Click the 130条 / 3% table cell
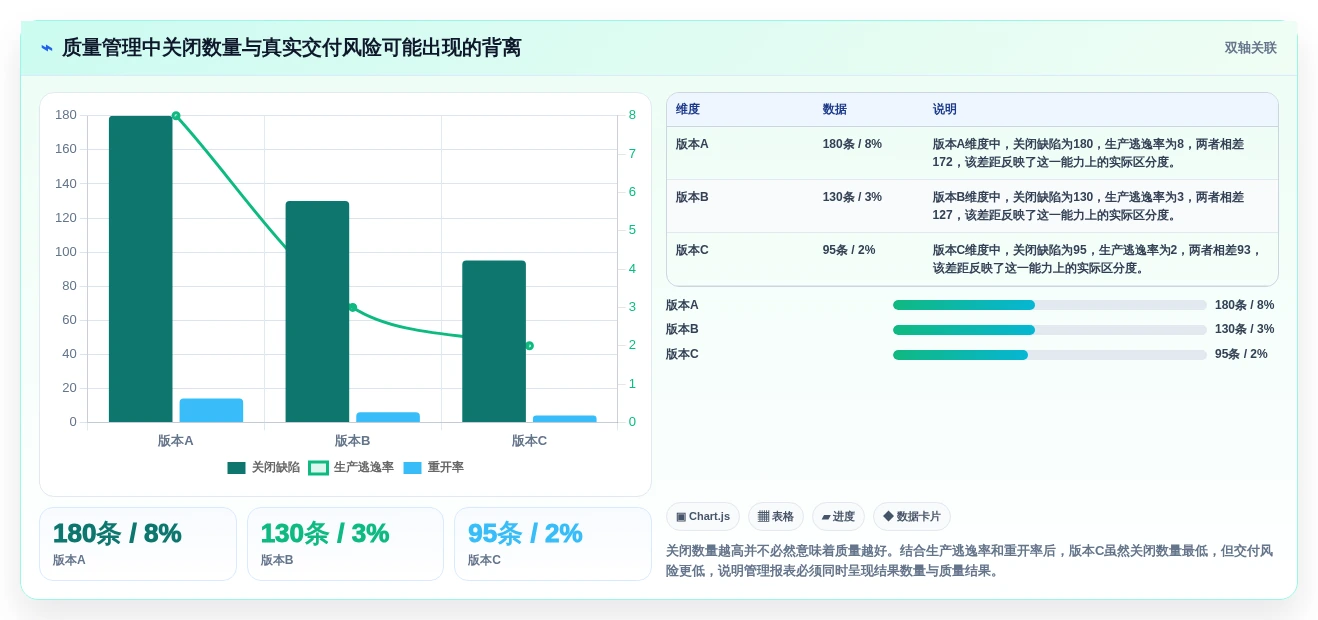The width and height of the screenshot is (1318, 620). pyautogui.click(x=852, y=197)
